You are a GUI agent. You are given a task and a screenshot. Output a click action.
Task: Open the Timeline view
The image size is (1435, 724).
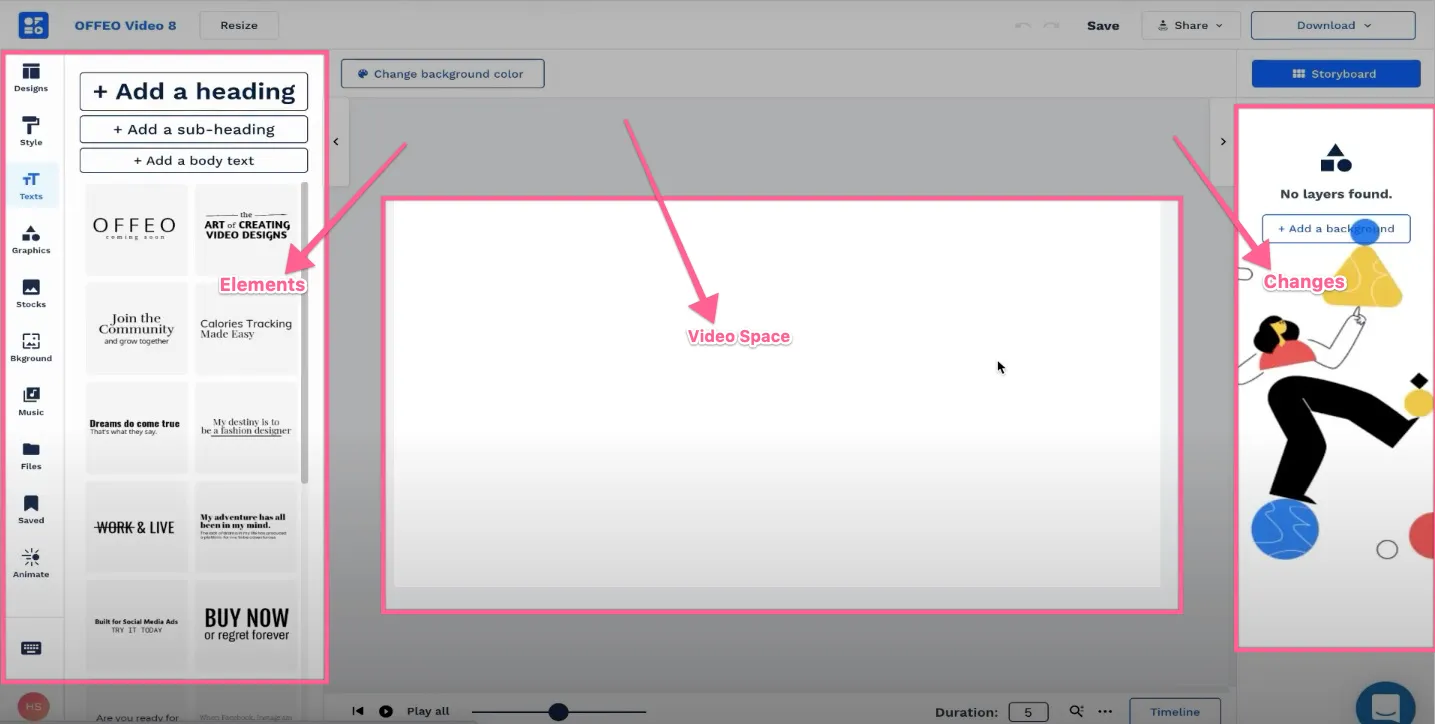(1175, 711)
